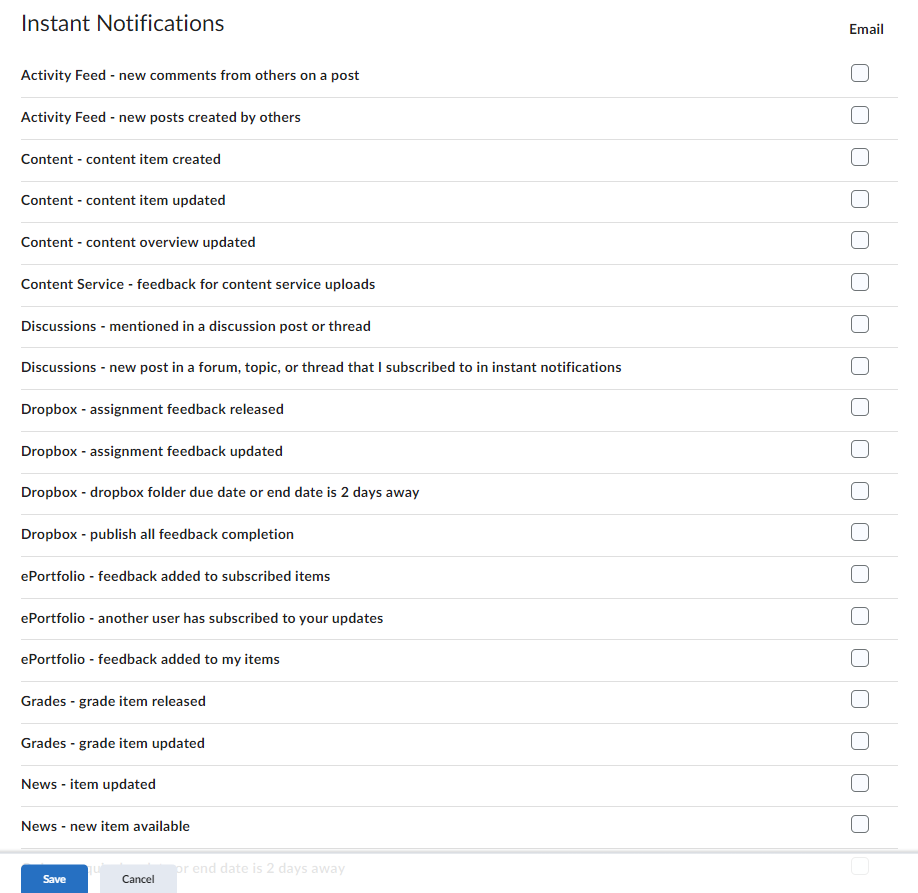
Task: Toggle email for subscribed discussion posts
Action: pos(859,365)
